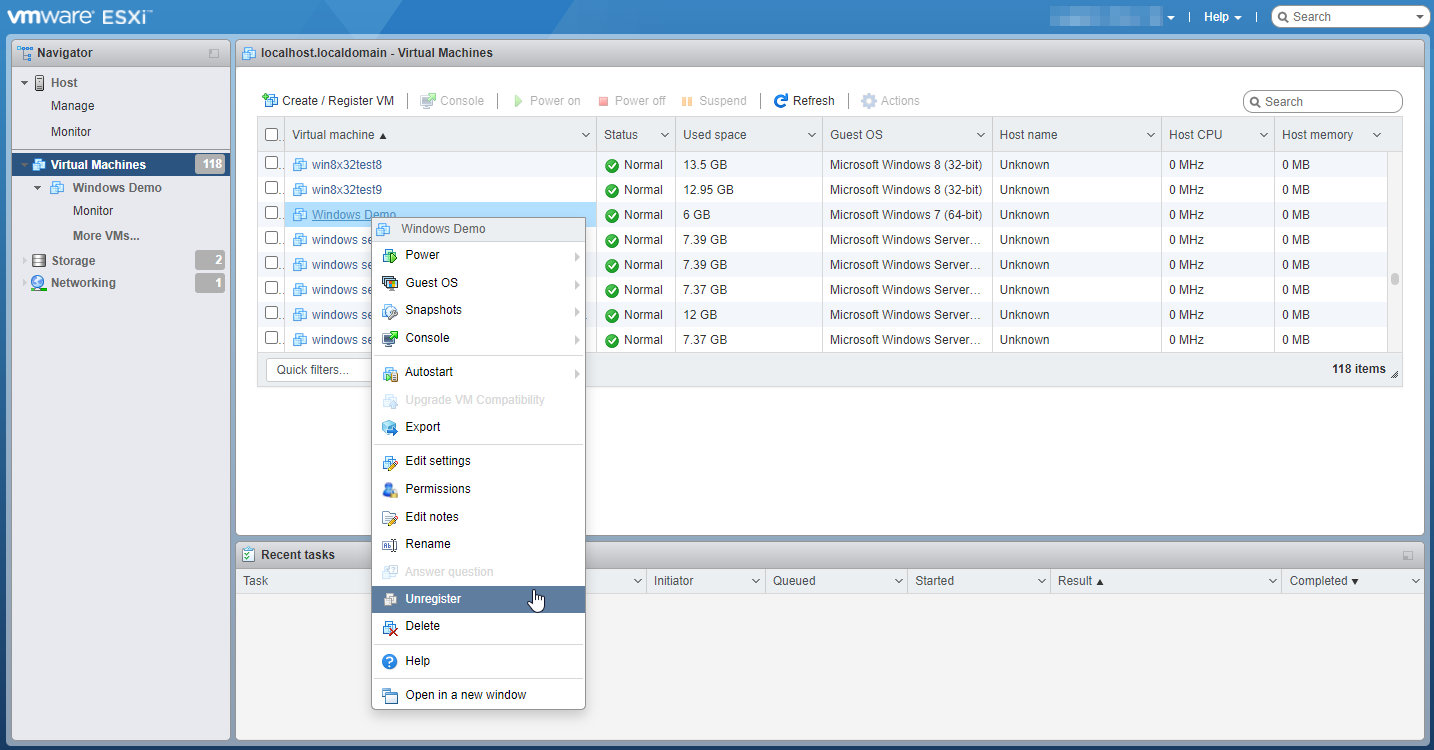The width and height of the screenshot is (1434, 750).
Task: Tick the win8x32test9 row checkbox
Action: point(271,188)
